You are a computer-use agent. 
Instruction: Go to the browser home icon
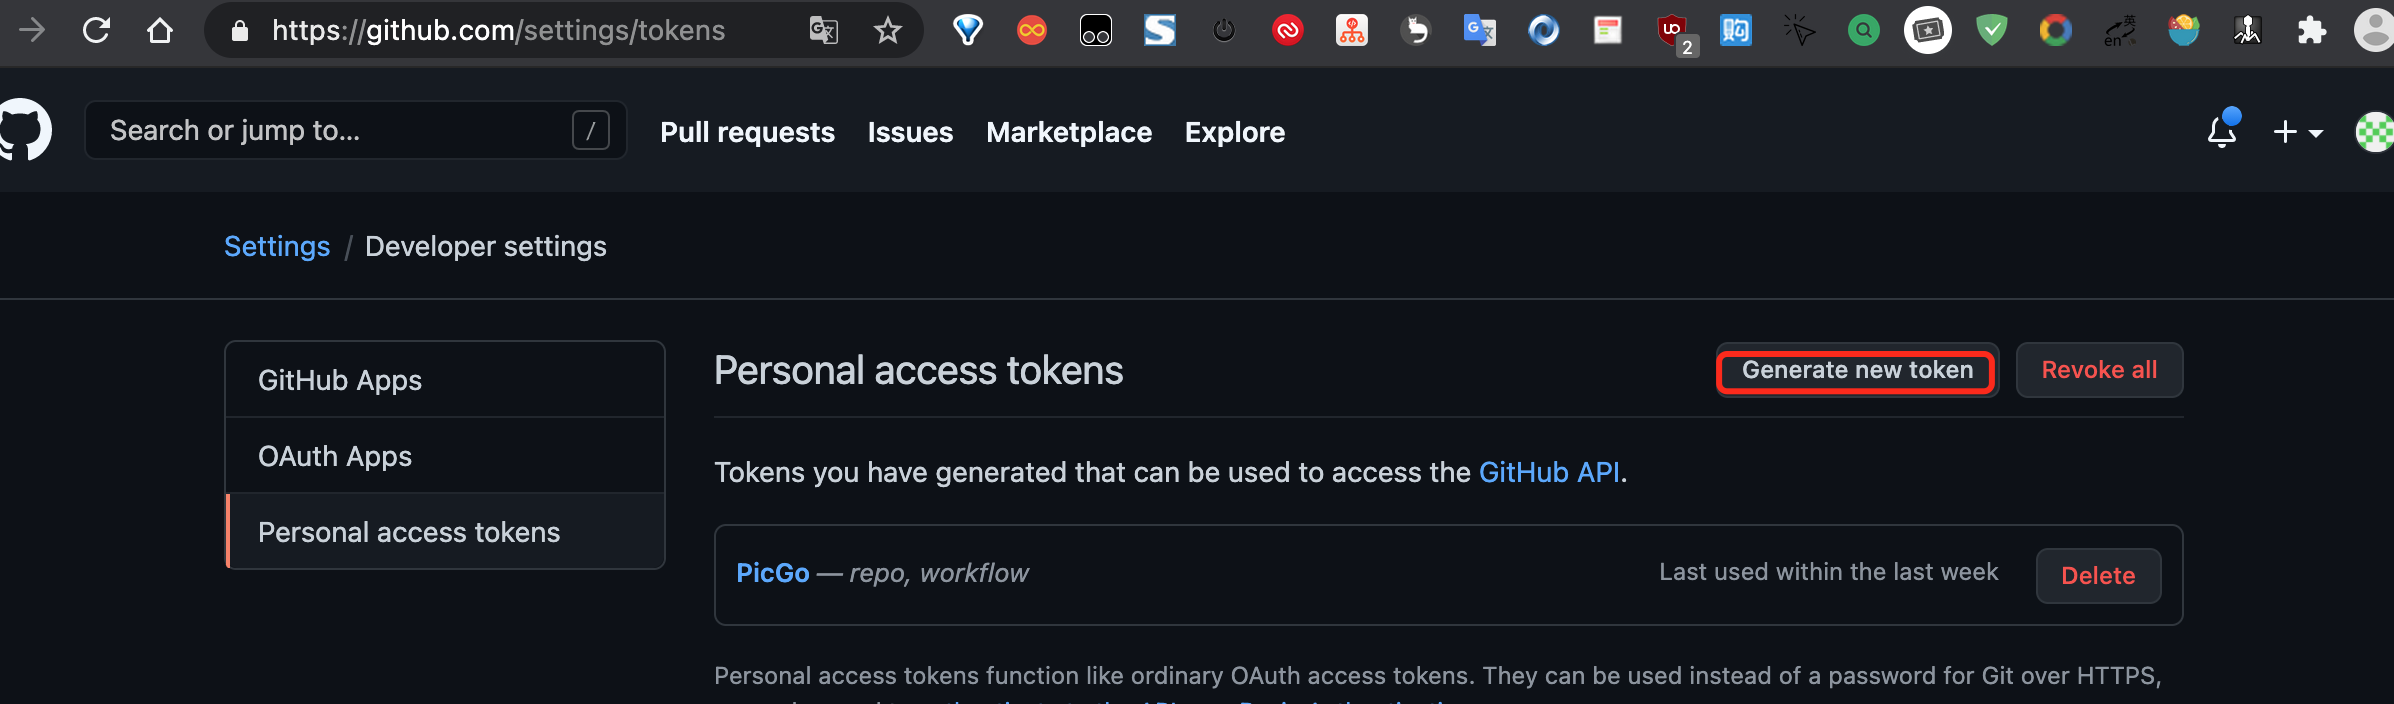coord(160,30)
